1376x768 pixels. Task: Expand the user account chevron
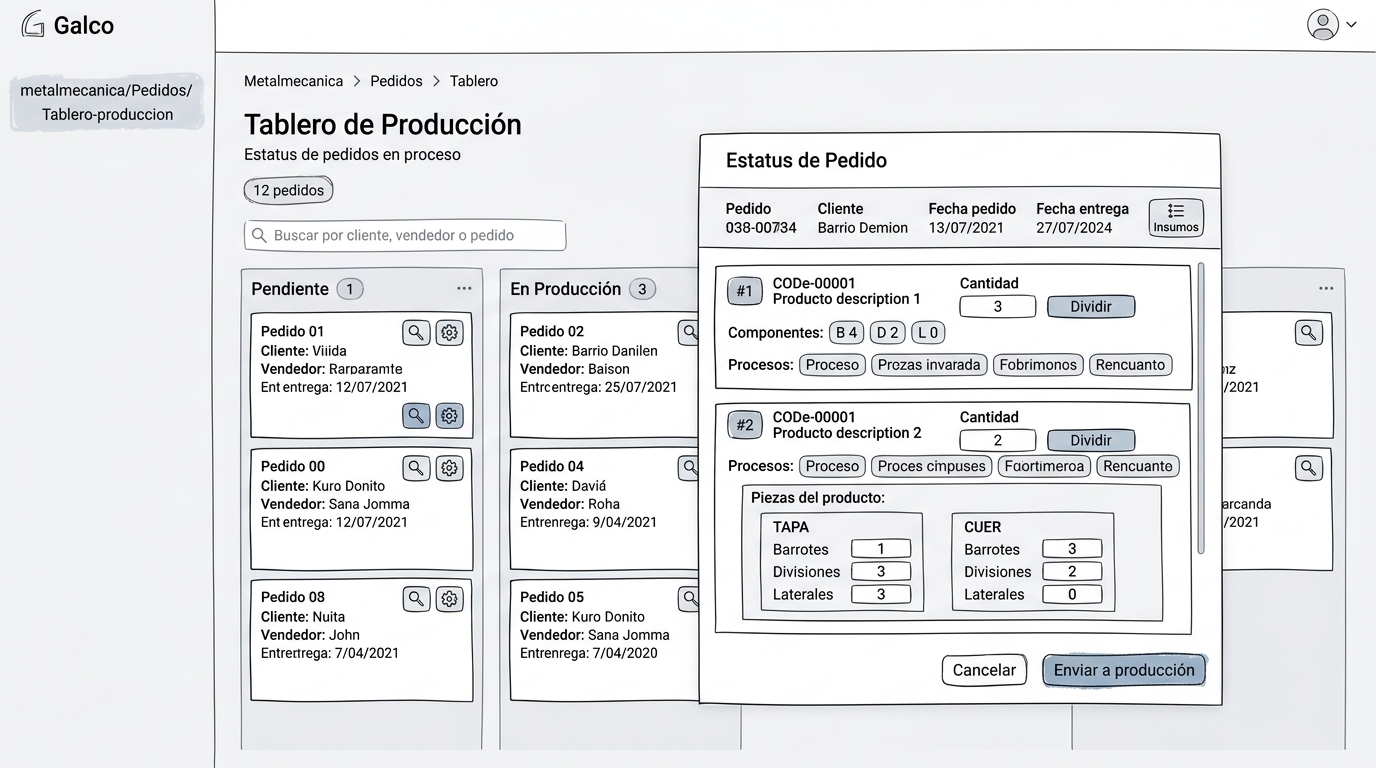coord(1351,25)
